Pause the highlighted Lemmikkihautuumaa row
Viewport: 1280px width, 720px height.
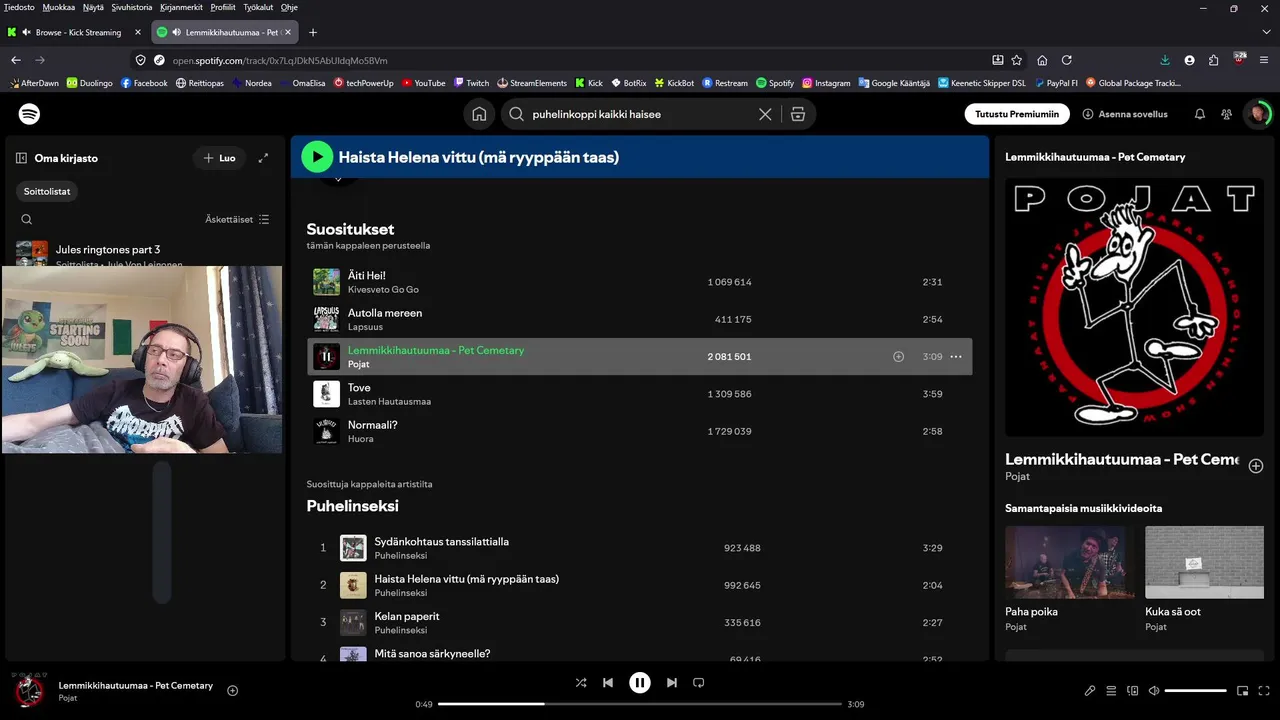tap(327, 357)
